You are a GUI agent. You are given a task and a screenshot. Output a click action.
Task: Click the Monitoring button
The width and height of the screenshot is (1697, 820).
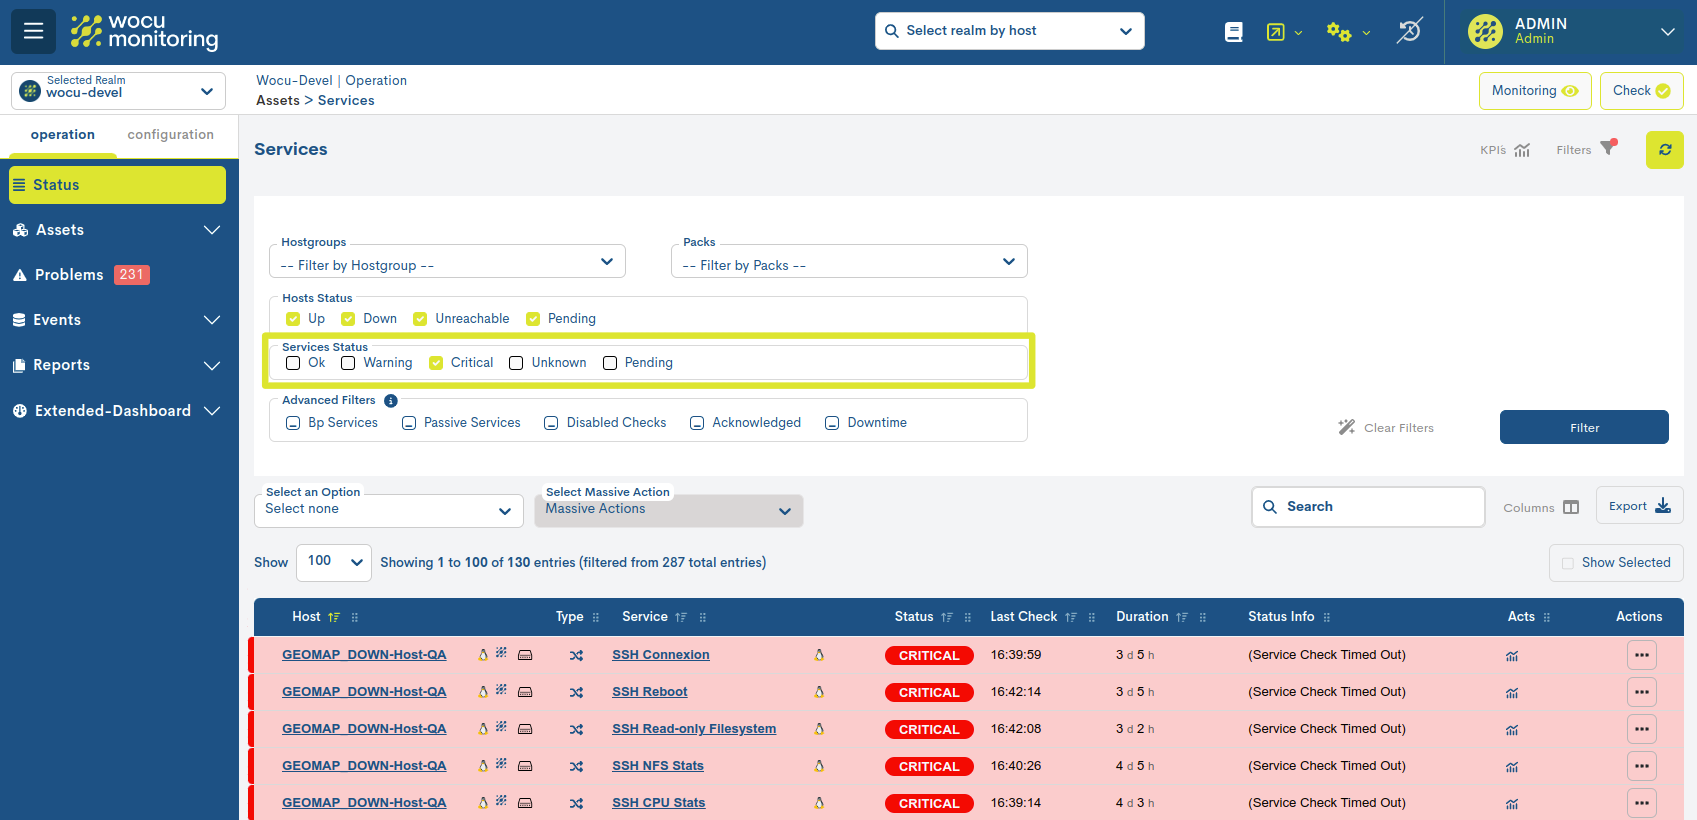1535,91
